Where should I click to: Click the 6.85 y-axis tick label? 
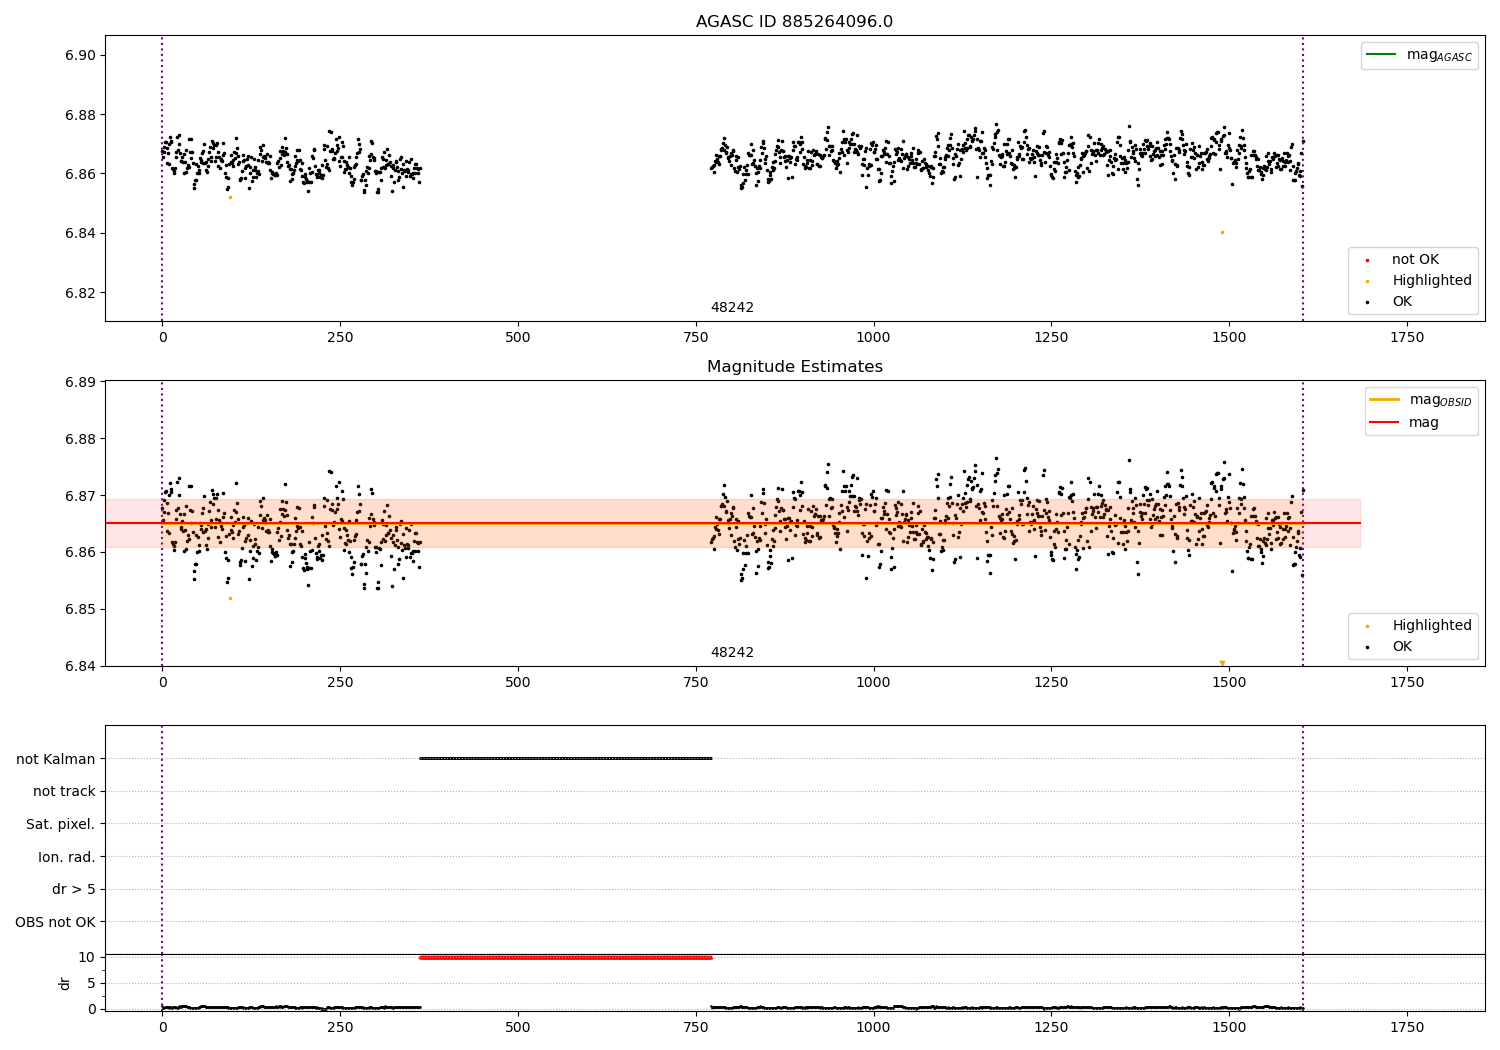78,610
